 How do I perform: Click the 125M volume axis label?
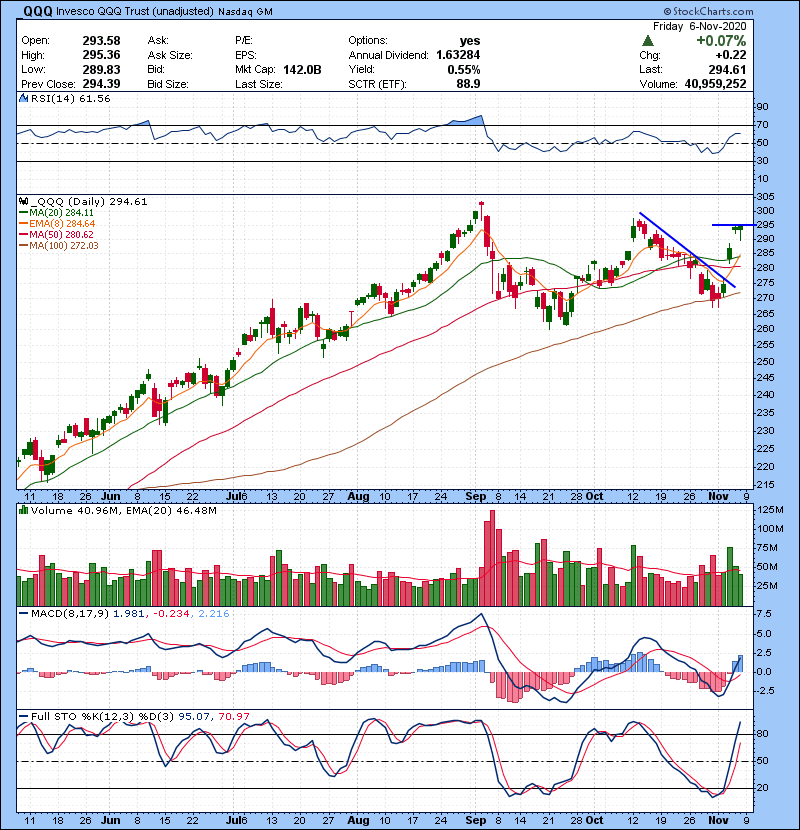tap(771, 510)
